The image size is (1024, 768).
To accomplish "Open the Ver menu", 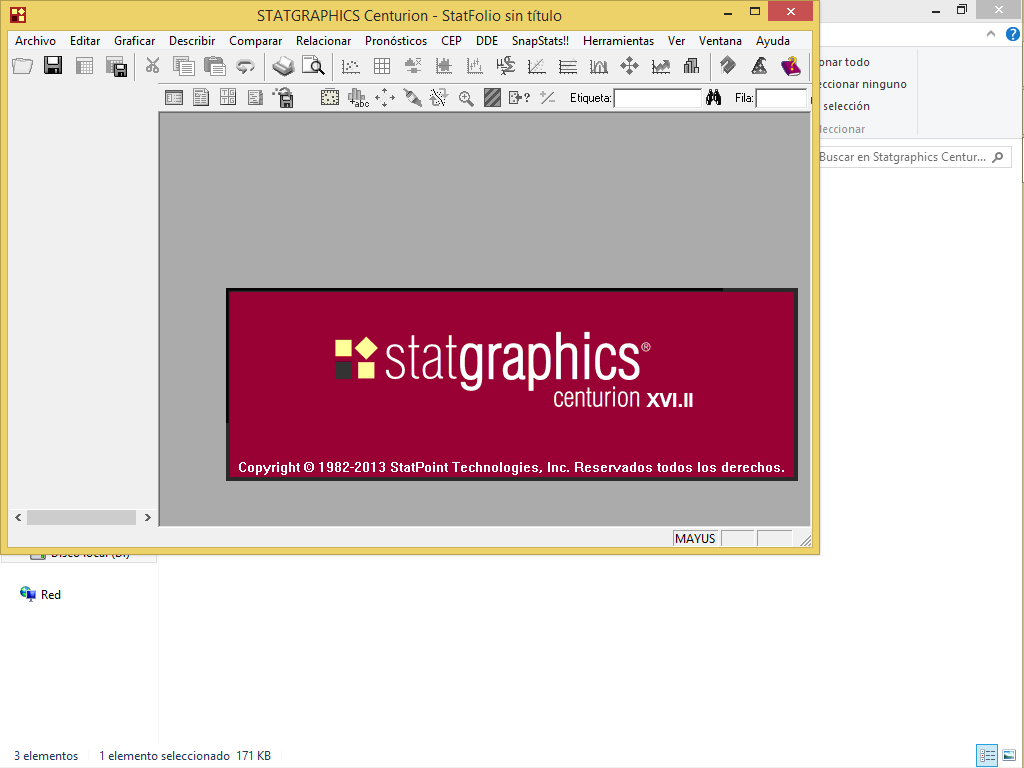I will pos(677,40).
